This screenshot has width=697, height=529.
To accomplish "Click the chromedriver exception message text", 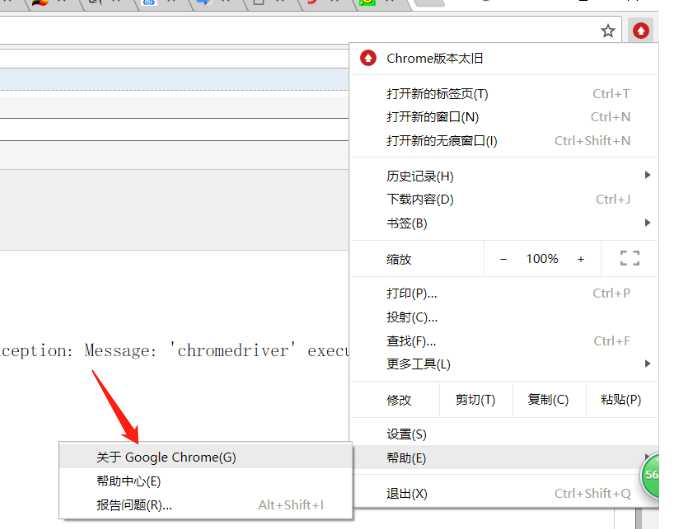I will [174, 351].
